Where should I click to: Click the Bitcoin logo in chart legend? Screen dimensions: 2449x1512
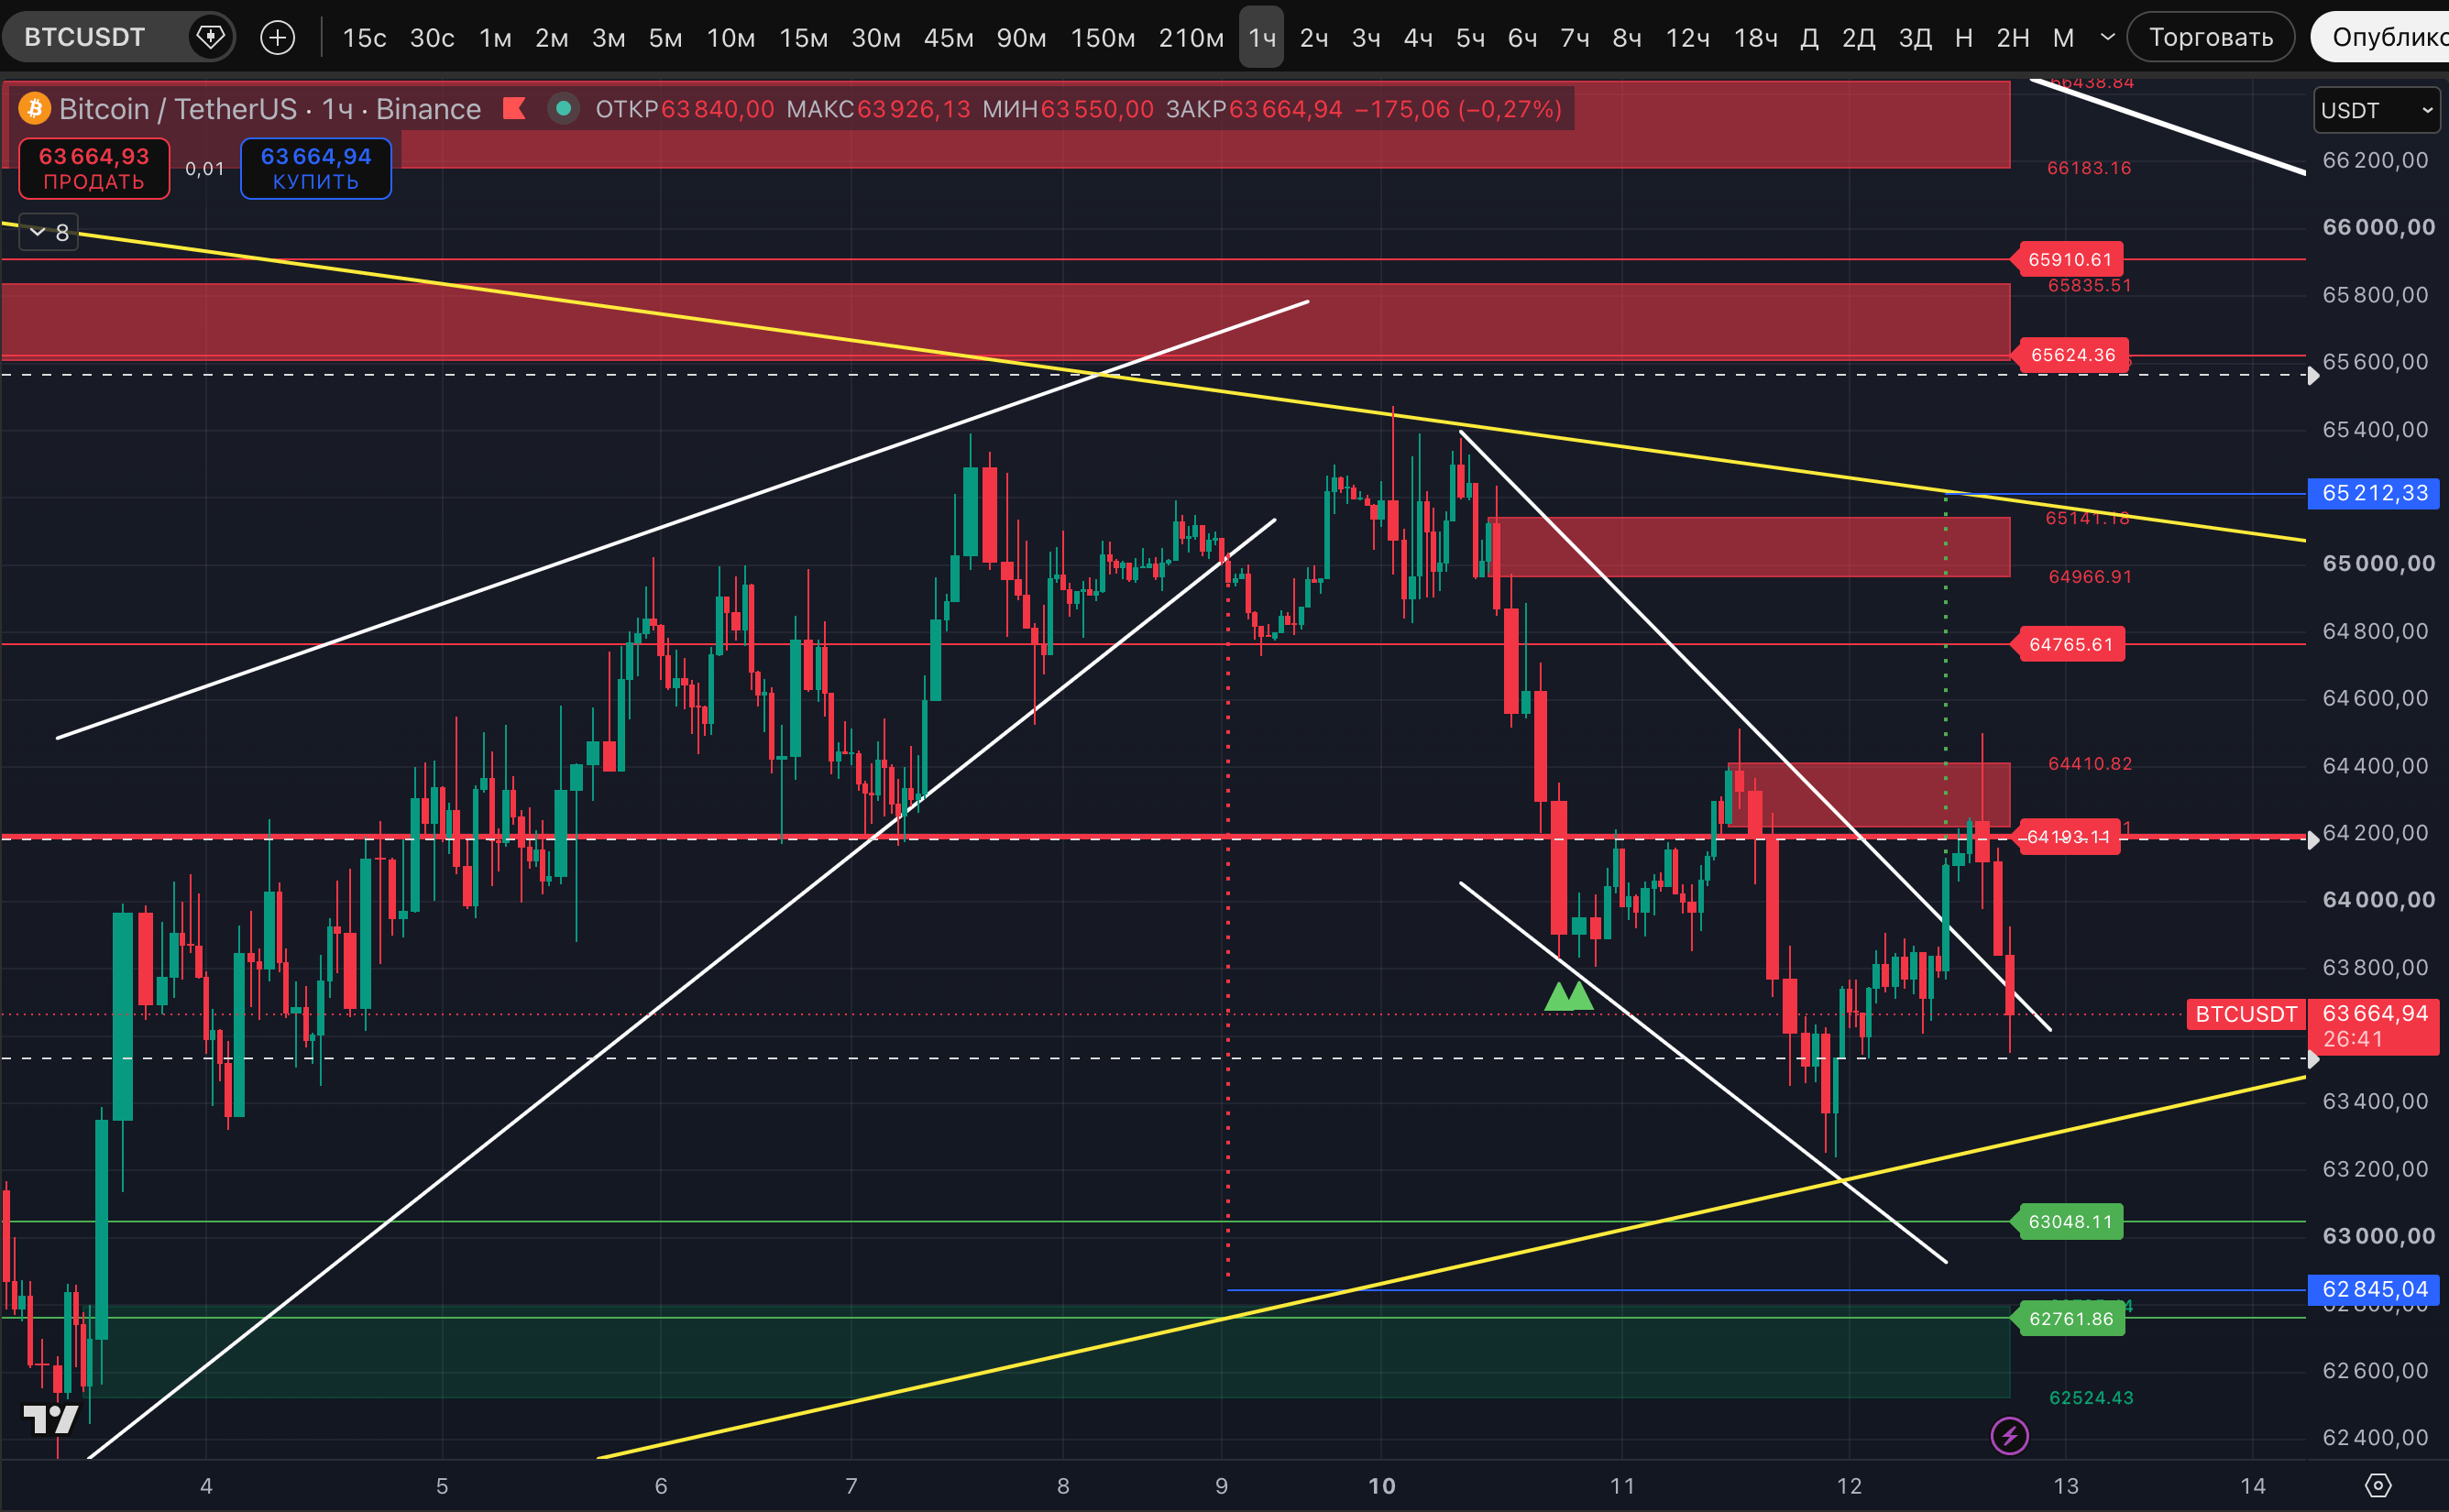point(35,108)
